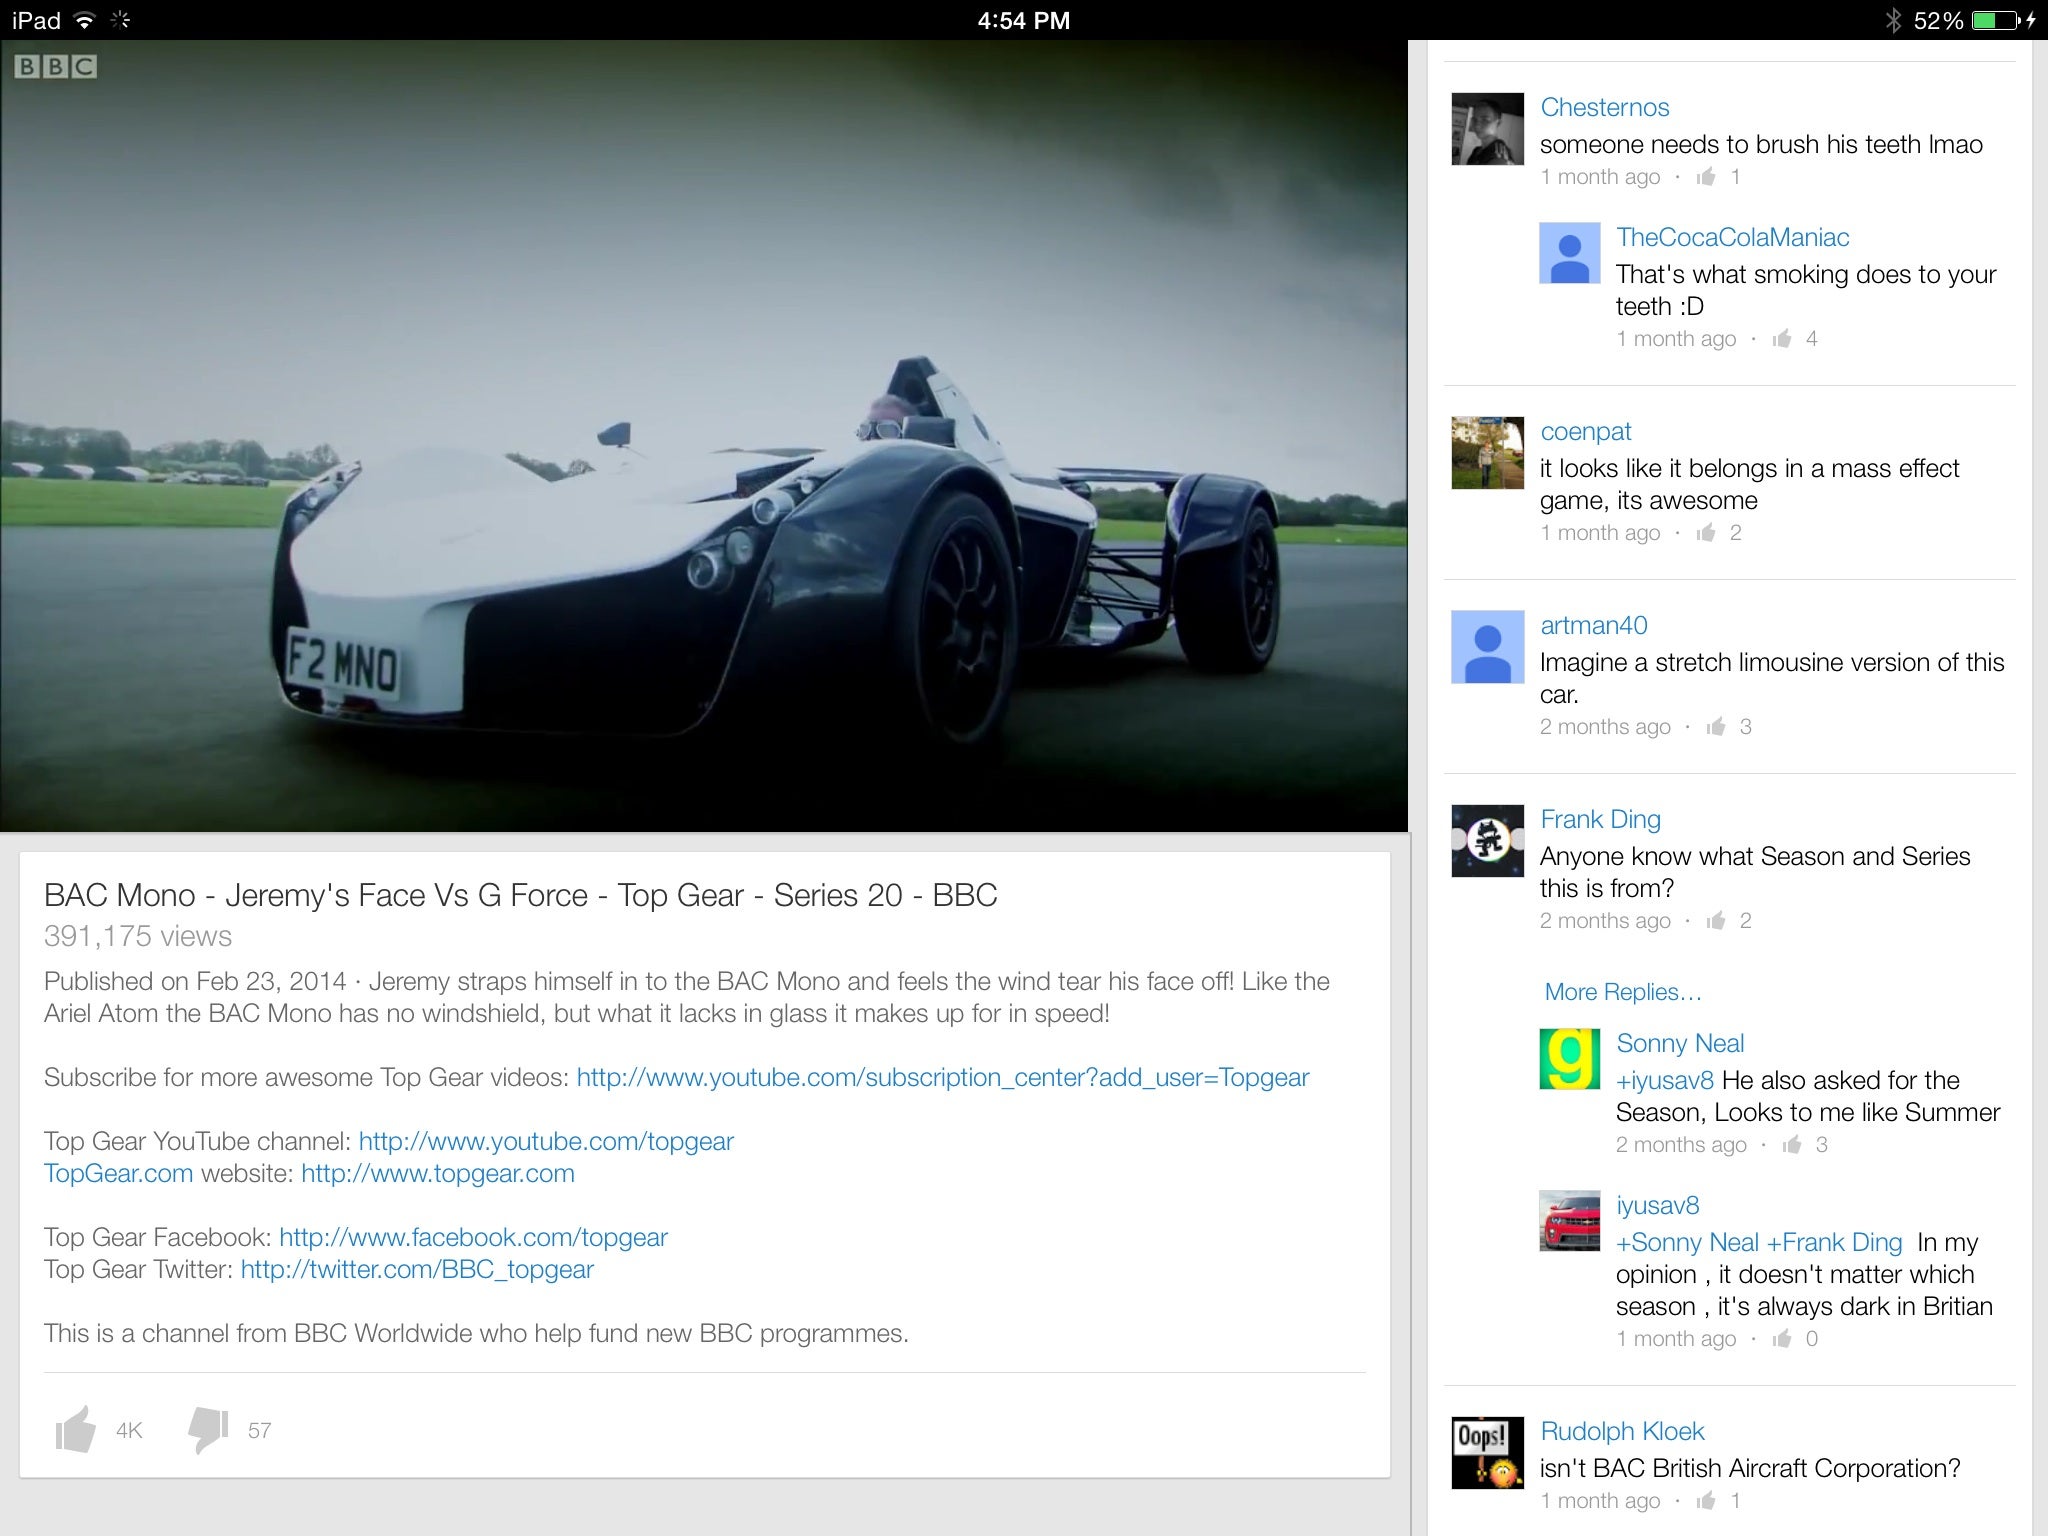Screen dimensions: 2048x1536
Task: Open Frank Ding's avatar
Action: click(x=1488, y=841)
